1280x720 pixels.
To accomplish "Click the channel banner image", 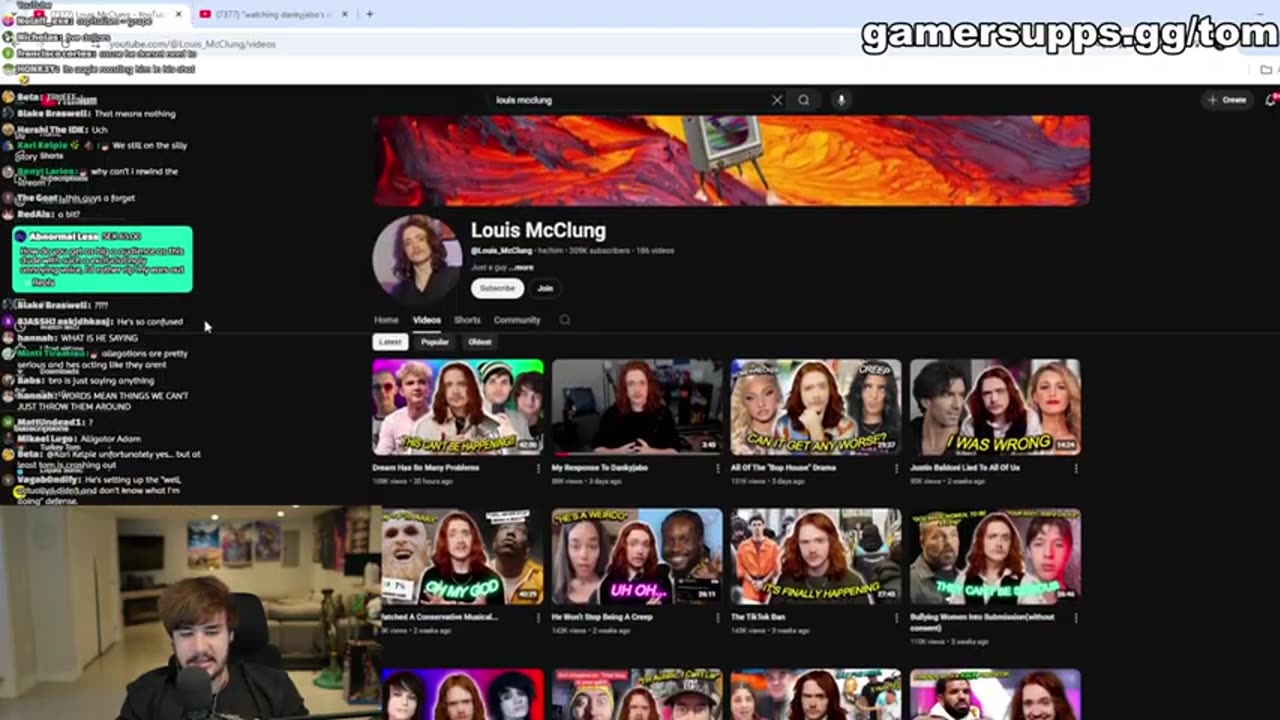I will (732, 160).
